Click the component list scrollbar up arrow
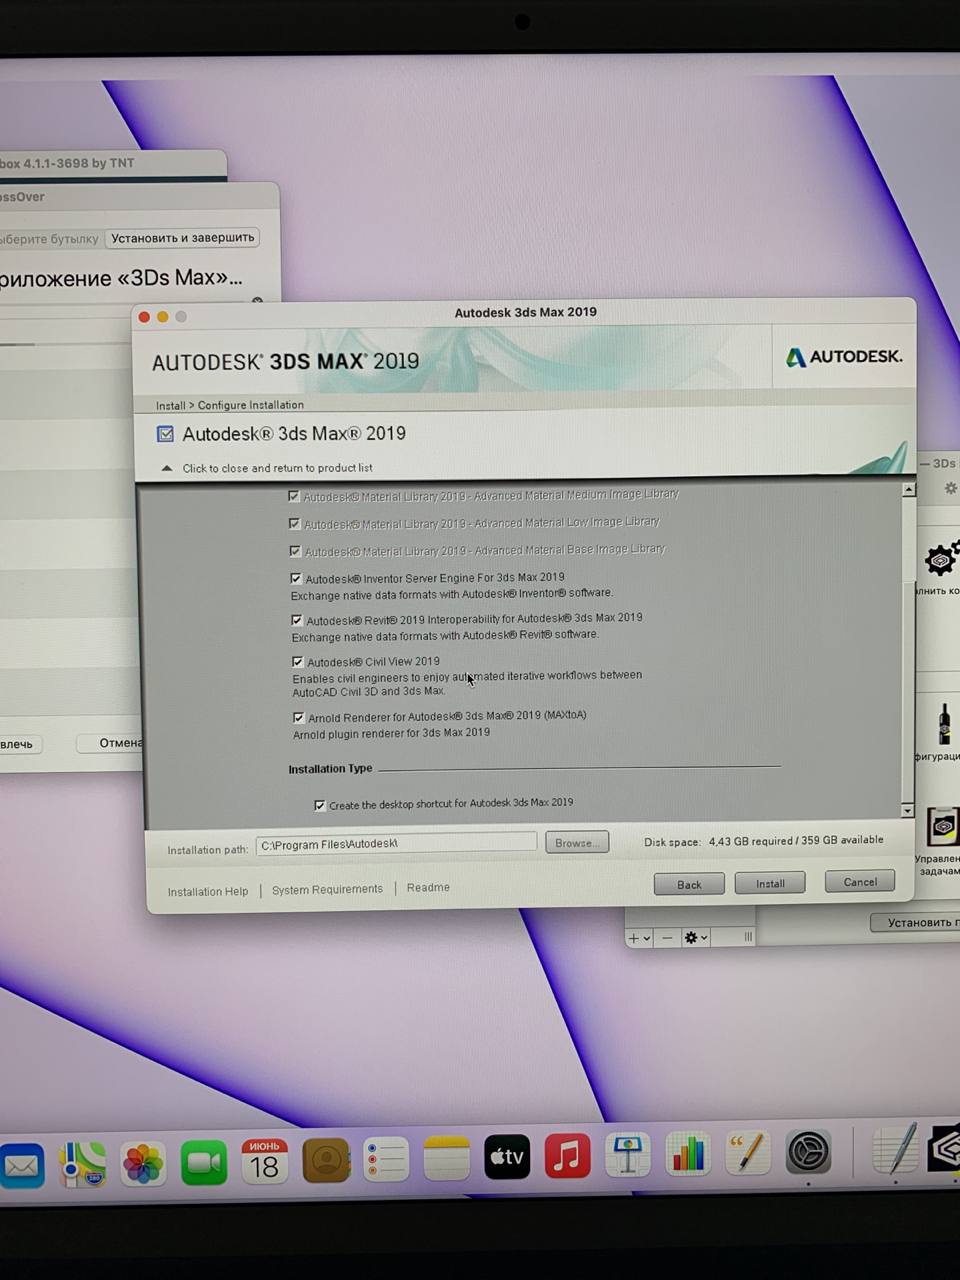 [908, 490]
